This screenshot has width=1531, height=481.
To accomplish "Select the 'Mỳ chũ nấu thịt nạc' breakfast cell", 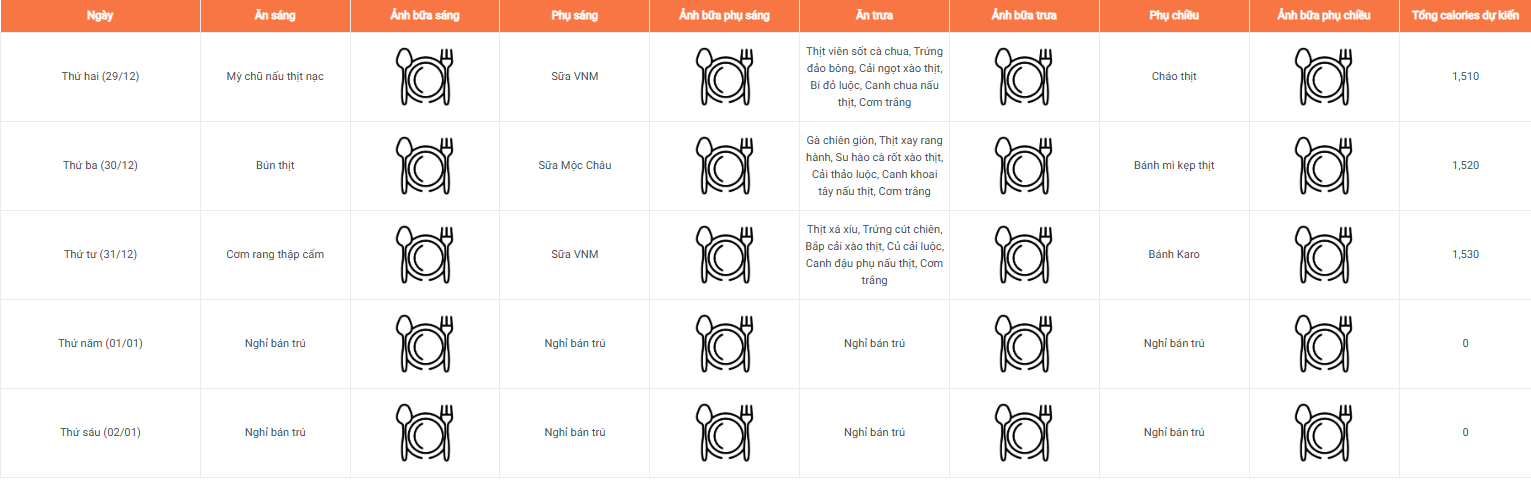I will 275,76.
